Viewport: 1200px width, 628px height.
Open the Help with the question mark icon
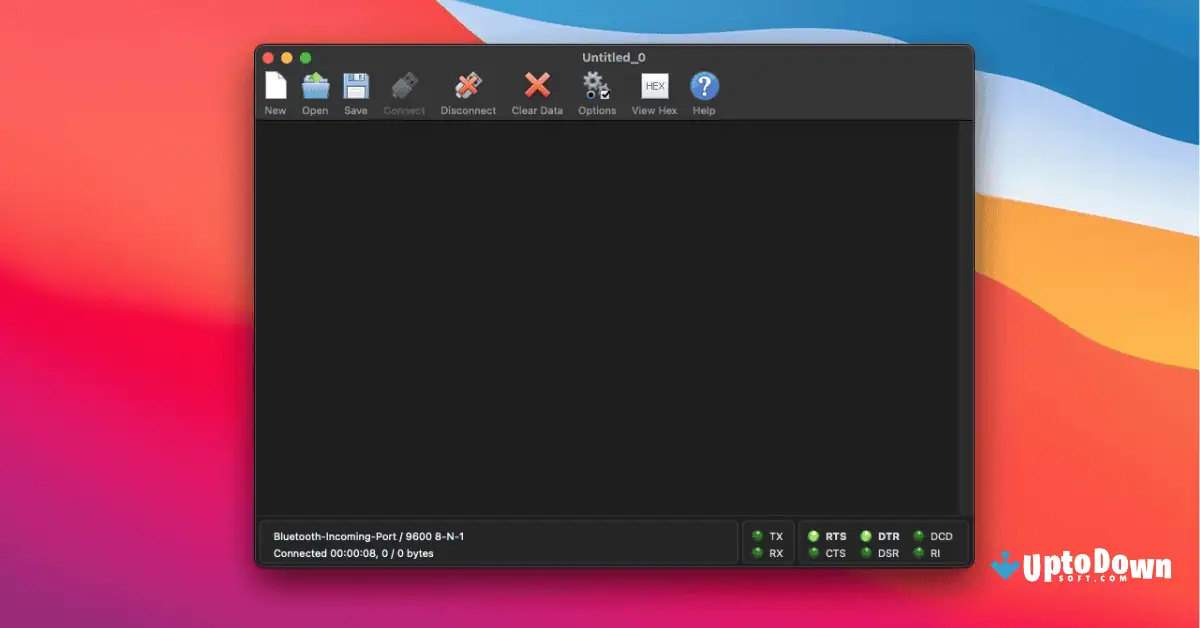coord(704,90)
